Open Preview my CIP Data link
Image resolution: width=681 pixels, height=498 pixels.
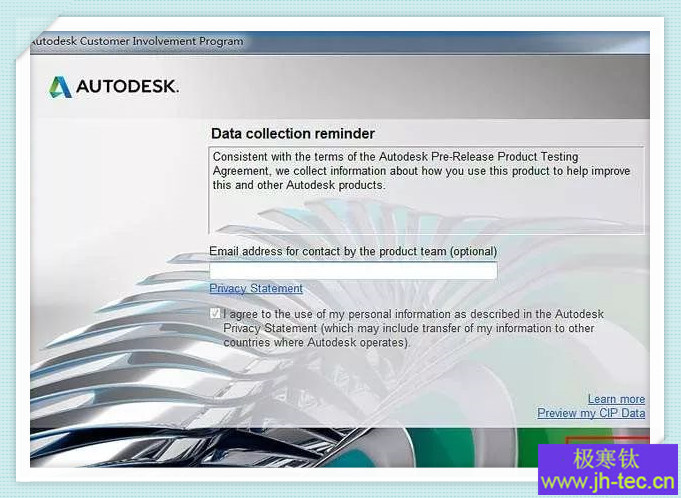(x=591, y=413)
